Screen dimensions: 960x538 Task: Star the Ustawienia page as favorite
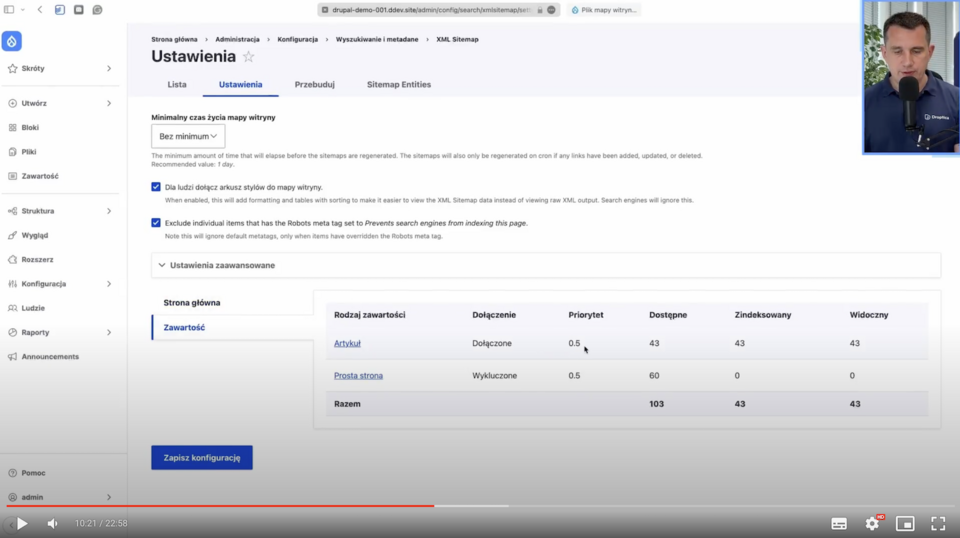[x=249, y=57]
